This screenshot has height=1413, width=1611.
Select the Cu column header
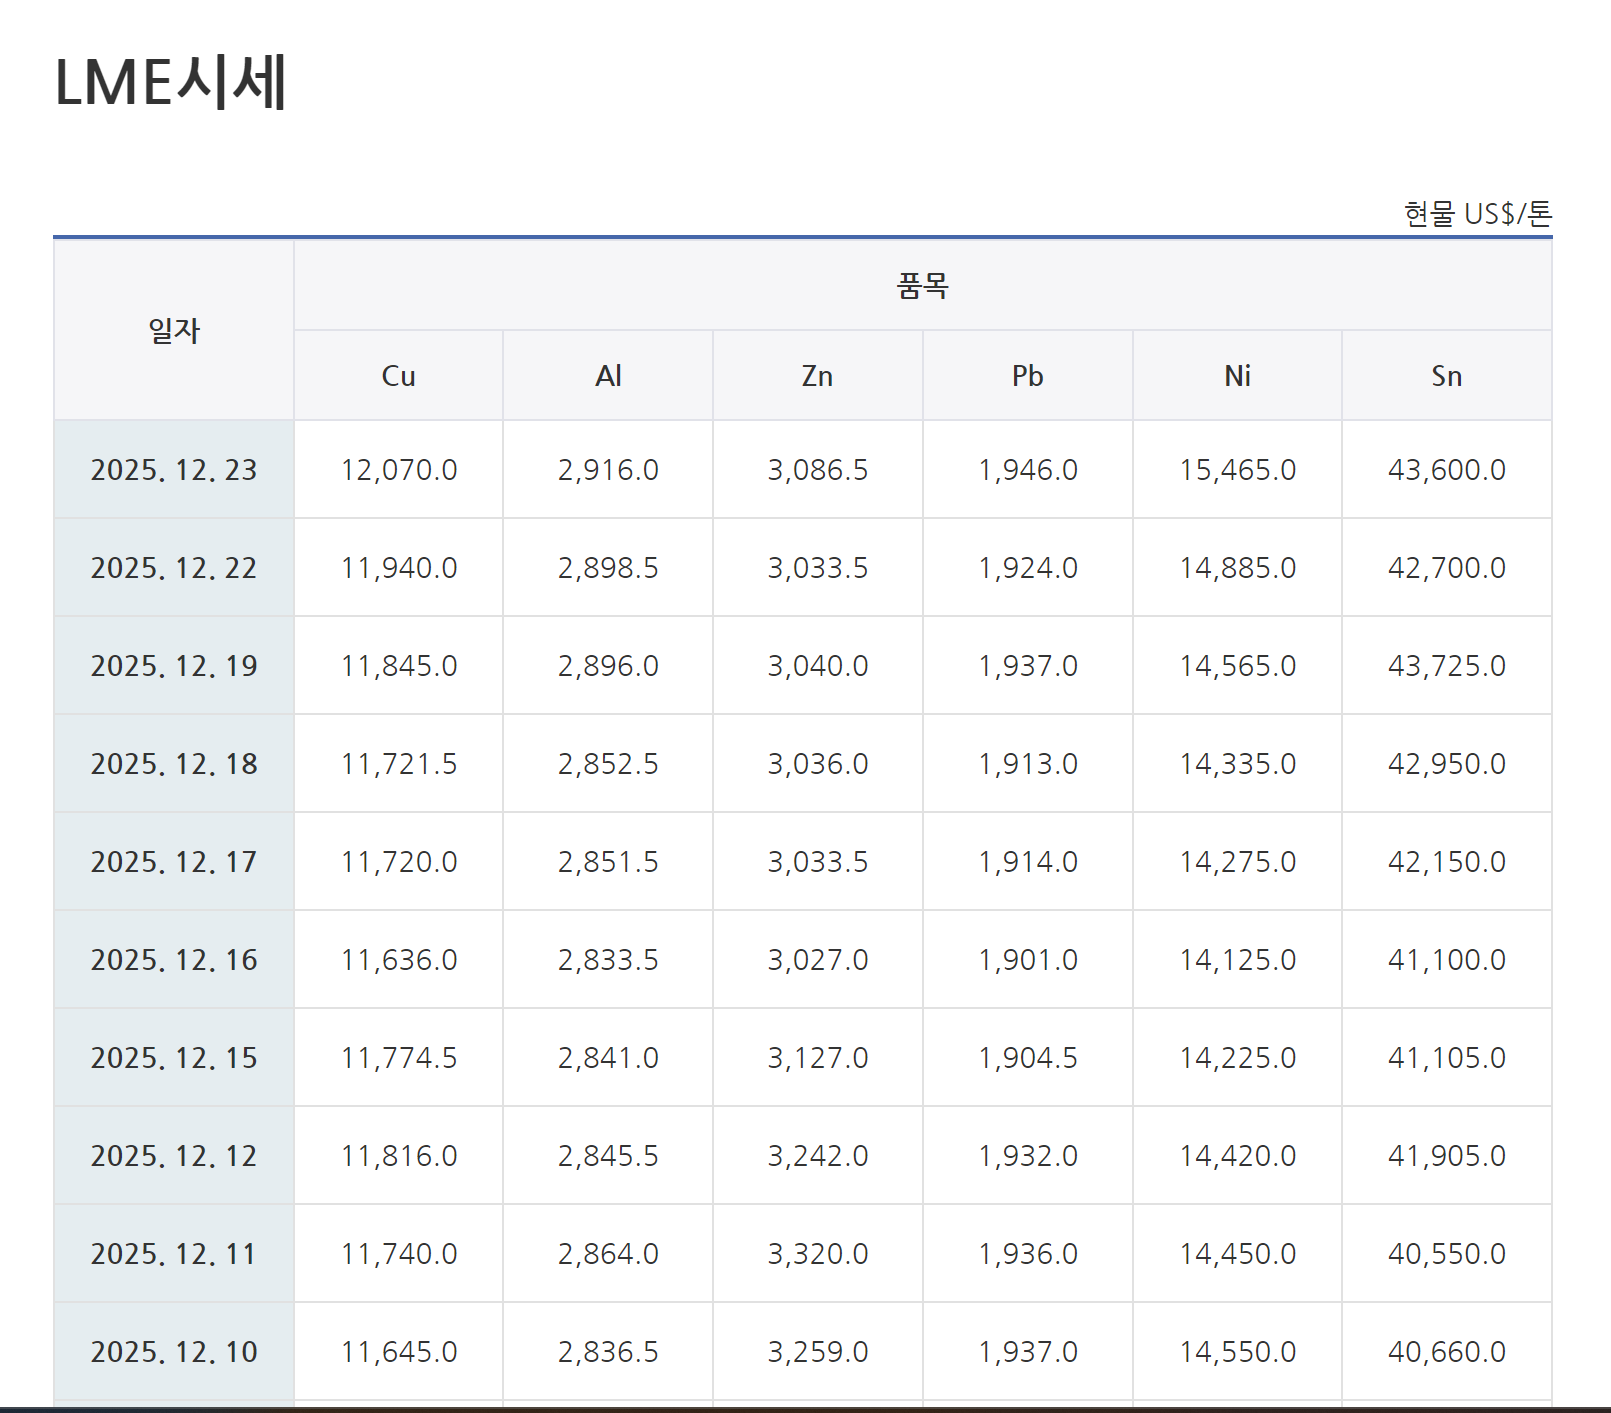pyautogui.click(x=398, y=376)
